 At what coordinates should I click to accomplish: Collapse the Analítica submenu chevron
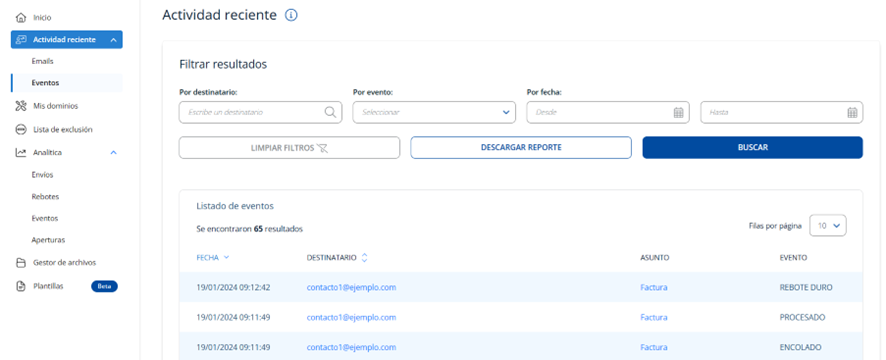114,153
